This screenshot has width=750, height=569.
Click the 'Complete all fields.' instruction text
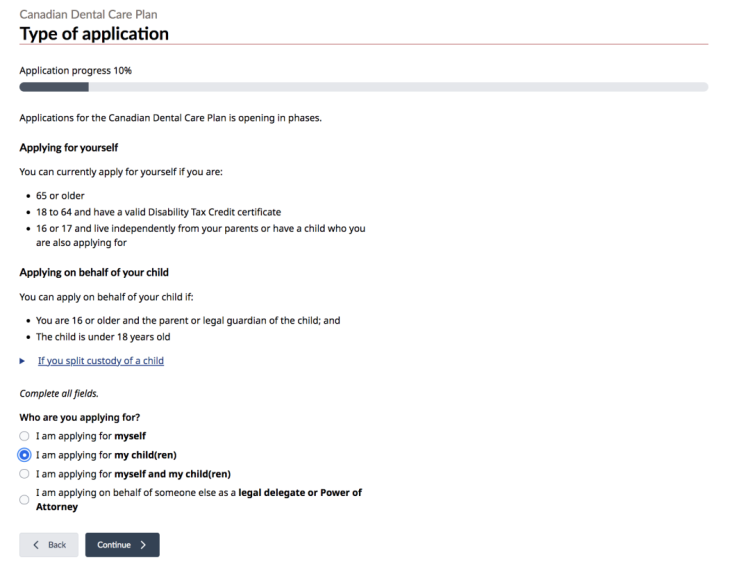point(61,394)
